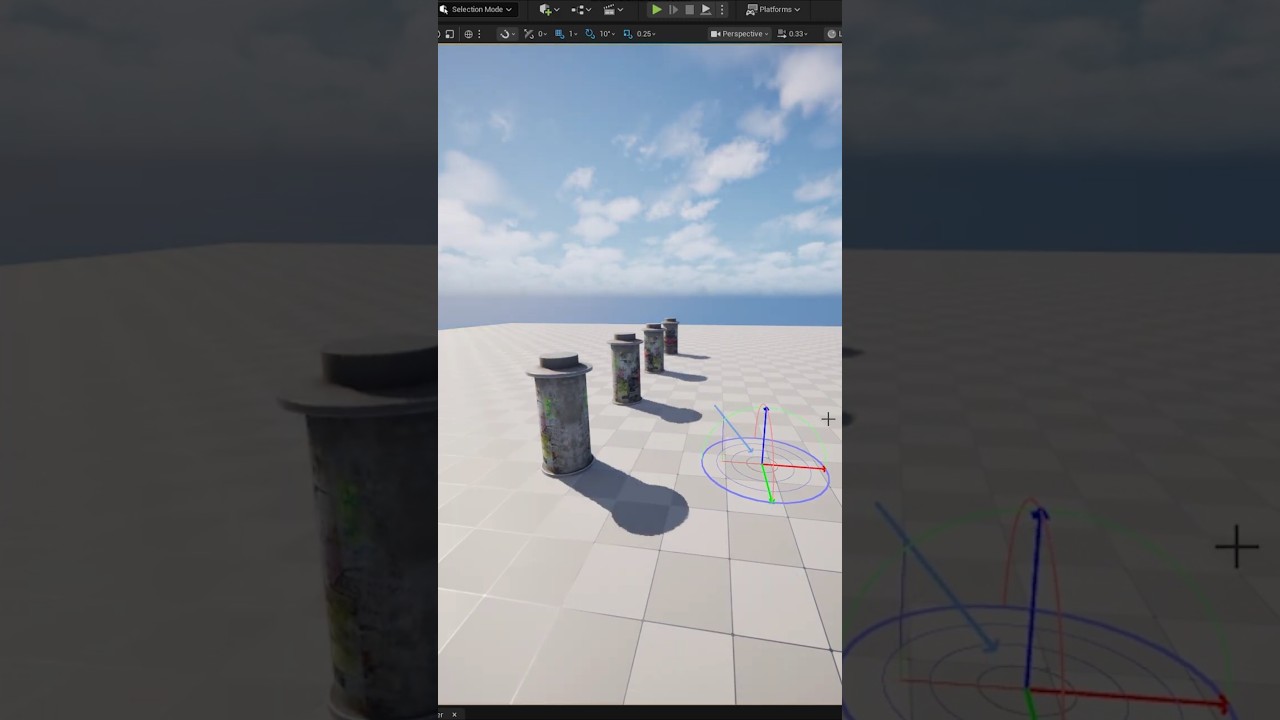
Task: Open viewport toolbar three-dot options
Action: pyautogui.click(x=479, y=34)
